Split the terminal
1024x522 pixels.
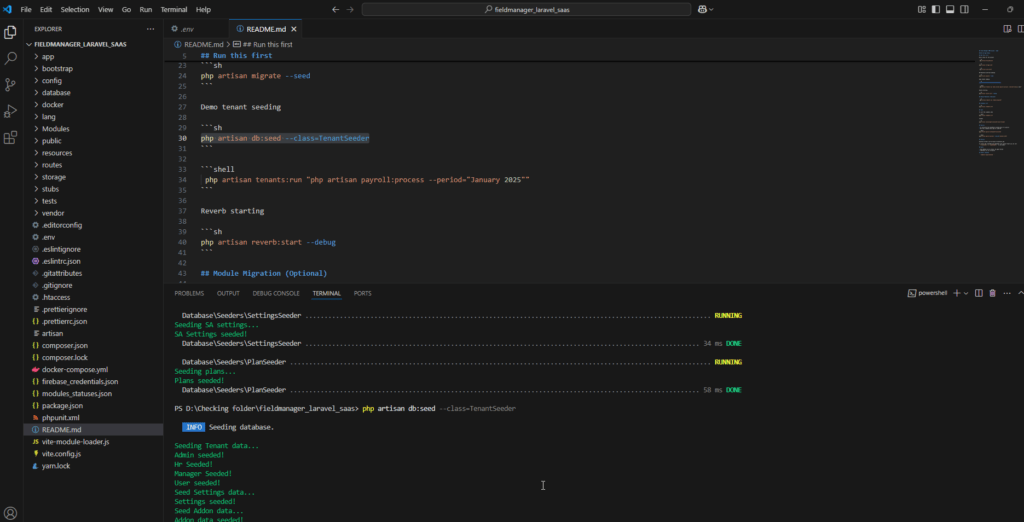coord(978,293)
